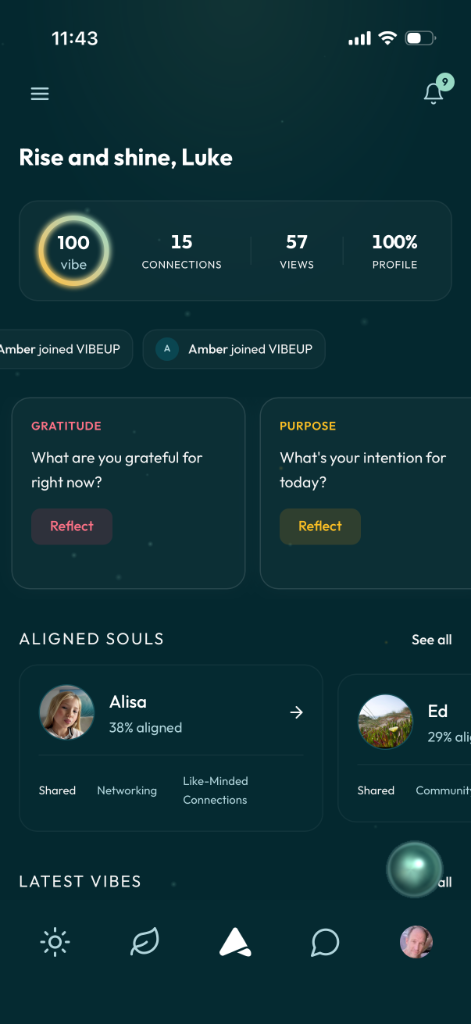Screen dimensions: 471x1024
Task: Select the Networking tag on Alisa's card
Action: 127,791
